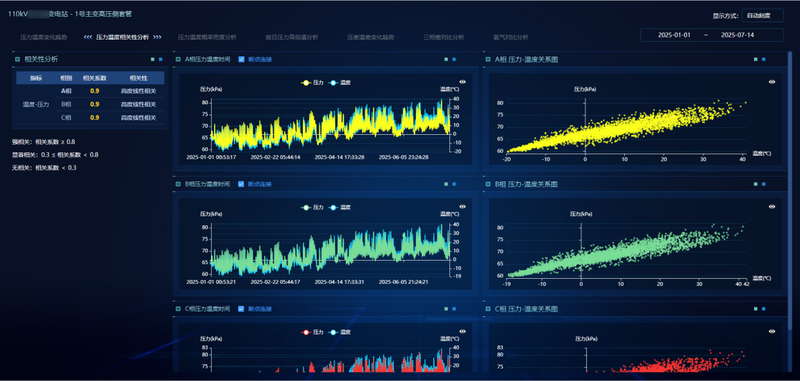The image size is (800, 381).
Task: Click the green square icon in A相压力温度时间 header
Action: (x=446, y=60)
